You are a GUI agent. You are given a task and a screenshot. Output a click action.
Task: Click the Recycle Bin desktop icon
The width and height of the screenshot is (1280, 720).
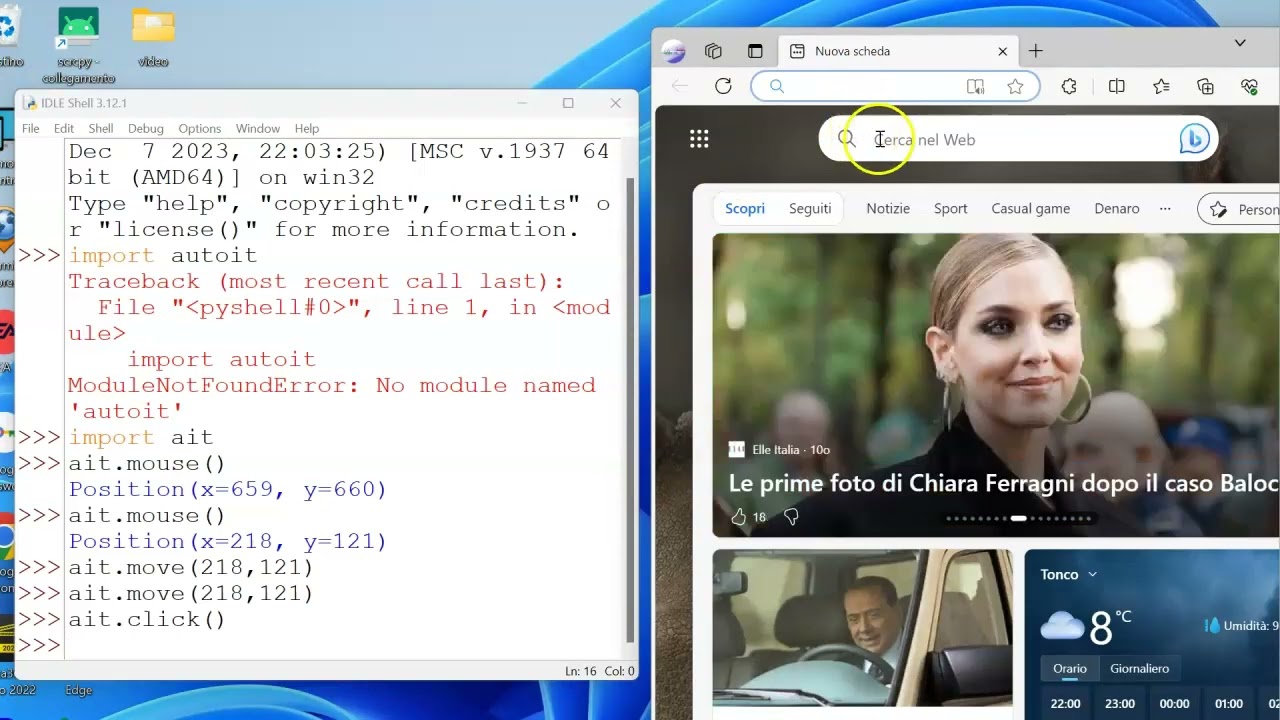click(x=8, y=38)
